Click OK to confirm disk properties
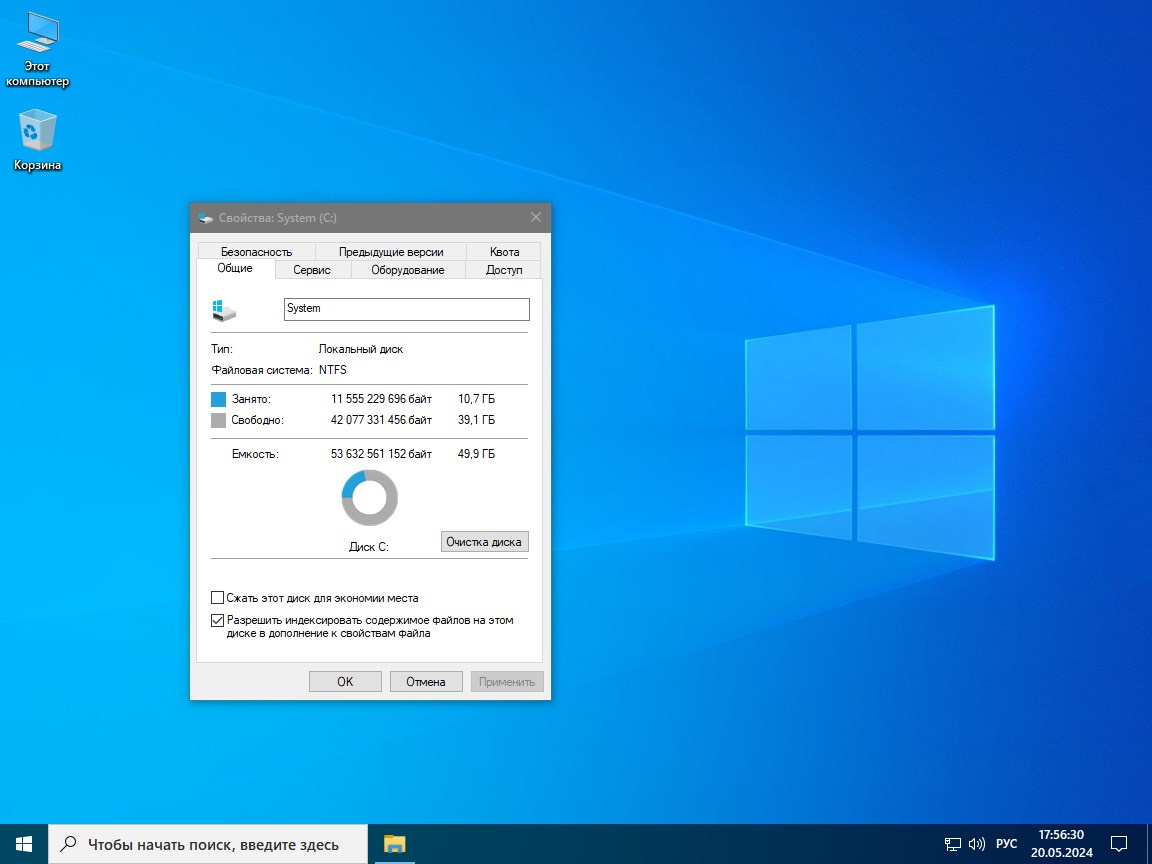Screen dimensions: 1152x864 pyautogui.click(x=344, y=681)
